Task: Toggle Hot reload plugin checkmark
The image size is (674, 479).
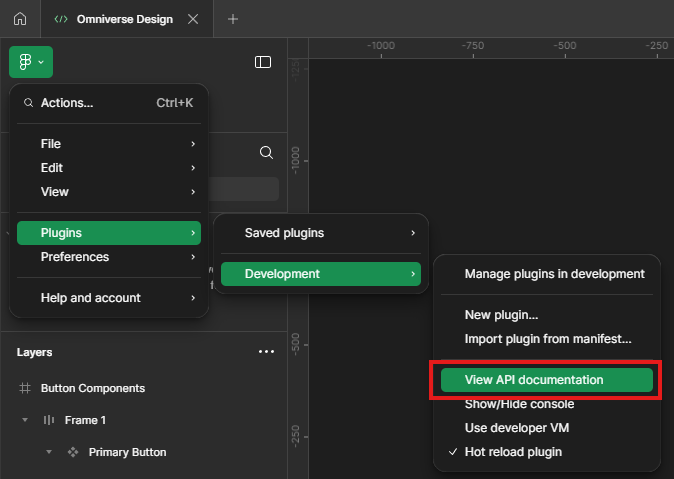Action: [547, 452]
